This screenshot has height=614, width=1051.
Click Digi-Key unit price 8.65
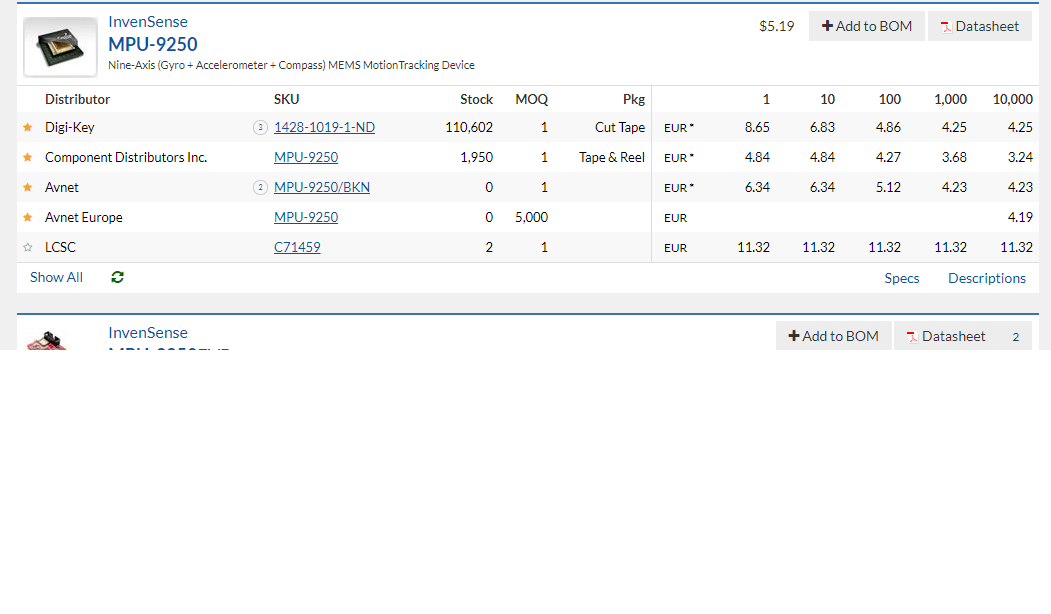pos(757,127)
